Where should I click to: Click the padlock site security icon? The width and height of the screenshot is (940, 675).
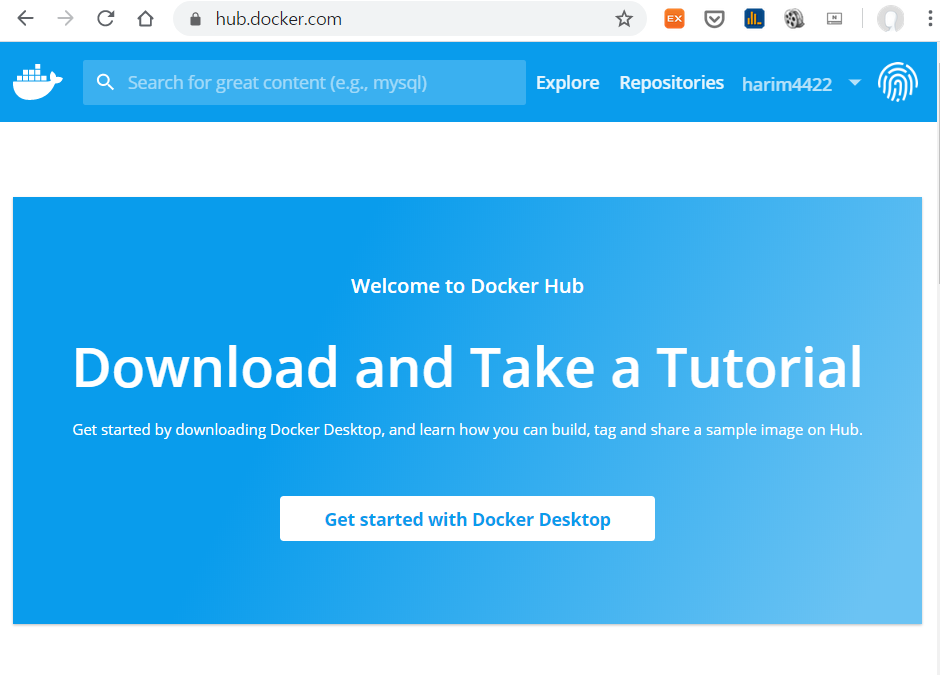[195, 19]
